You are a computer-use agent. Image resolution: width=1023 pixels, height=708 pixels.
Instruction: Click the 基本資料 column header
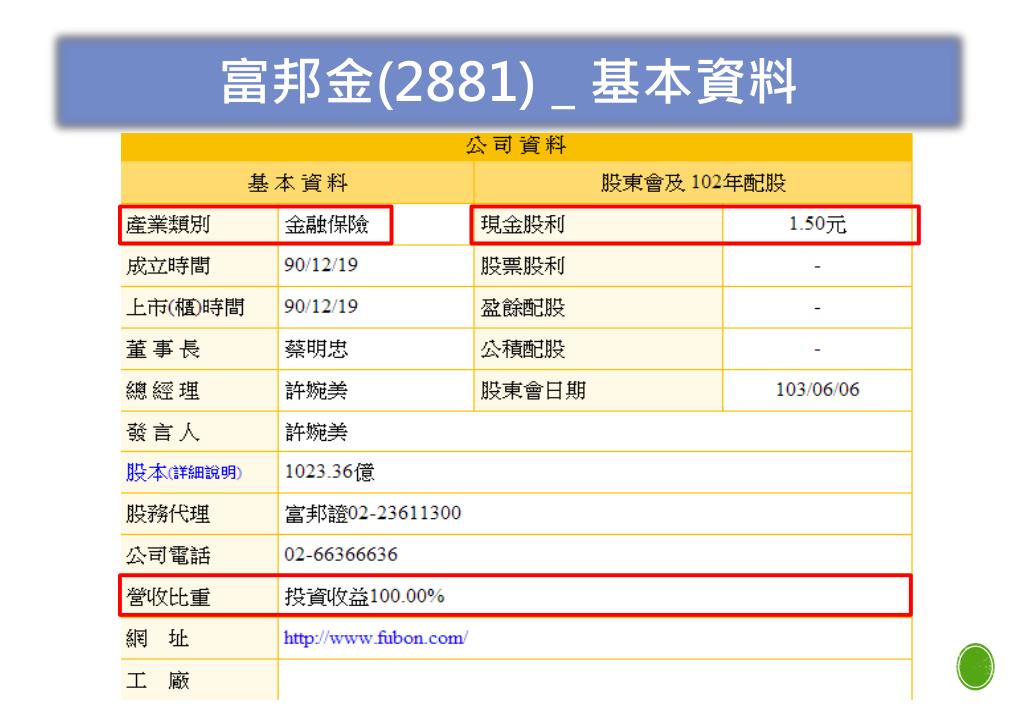[298, 183]
